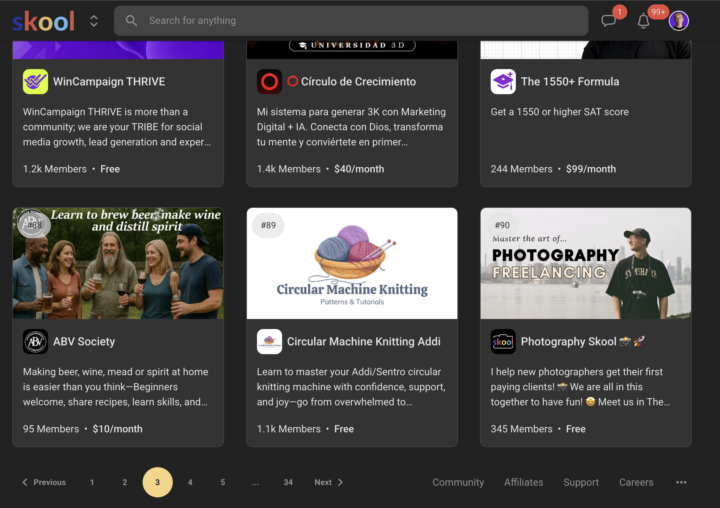Open WinCampaign THRIVE title
This screenshot has width=720, height=508.
(x=109, y=82)
